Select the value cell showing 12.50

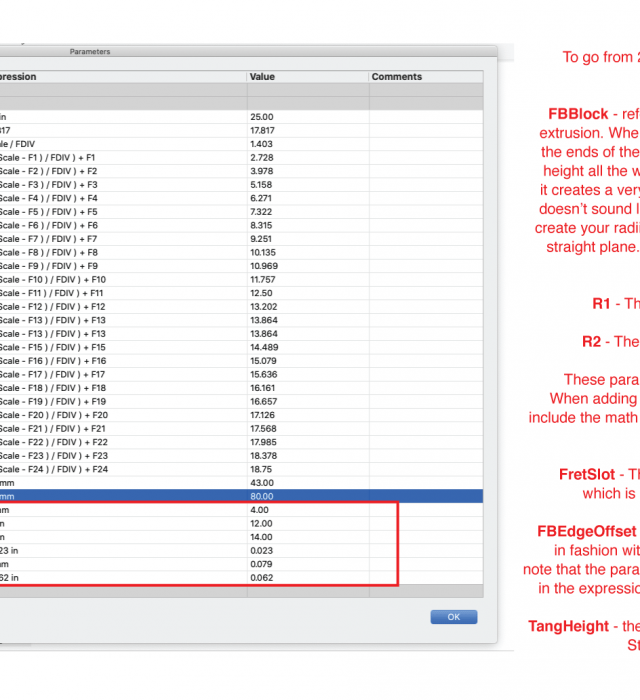[307, 293]
